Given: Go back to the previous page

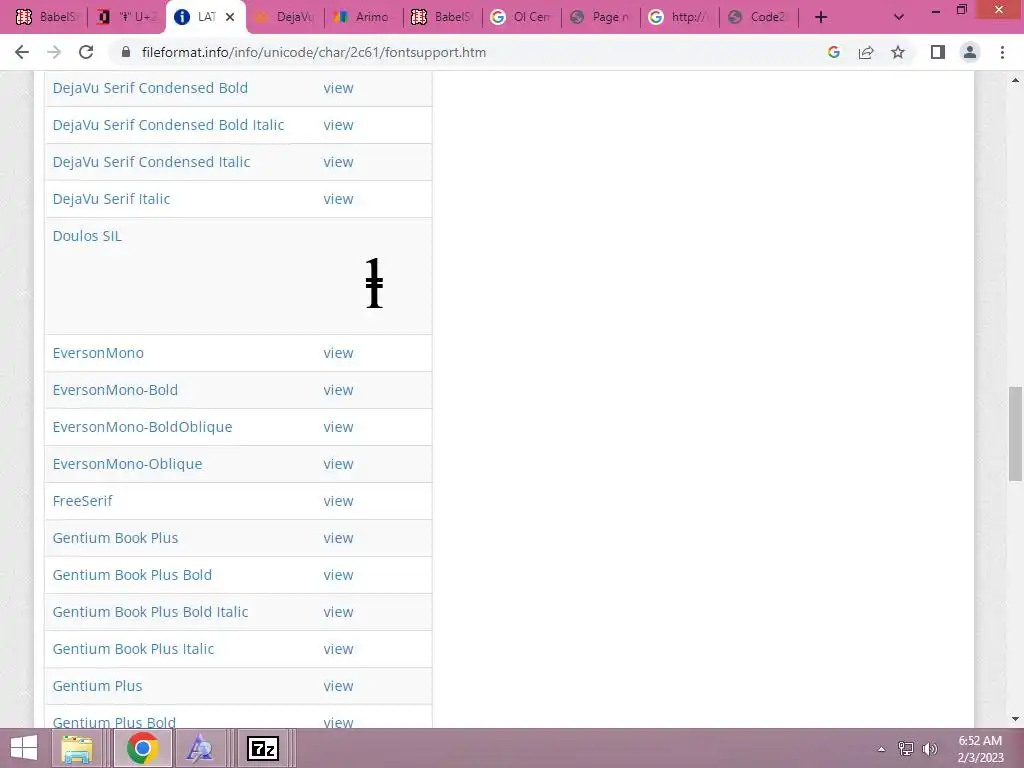Looking at the screenshot, I should (22, 52).
